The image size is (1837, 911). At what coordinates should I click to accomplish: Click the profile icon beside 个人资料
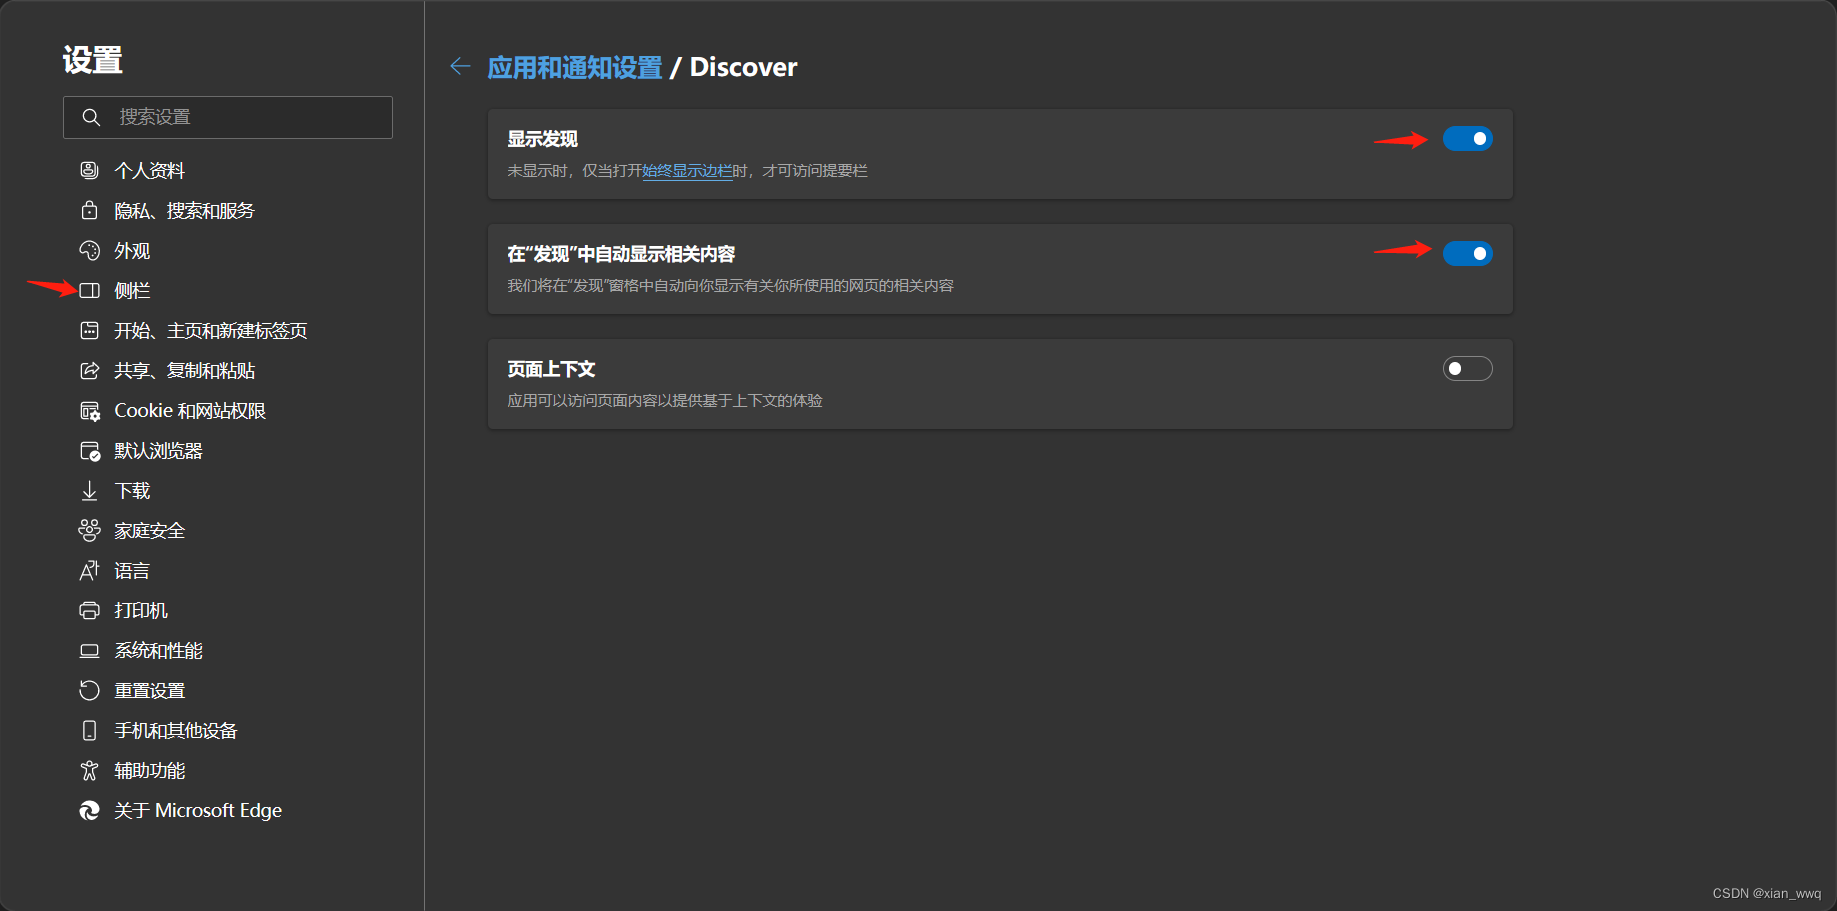click(89, 170)
